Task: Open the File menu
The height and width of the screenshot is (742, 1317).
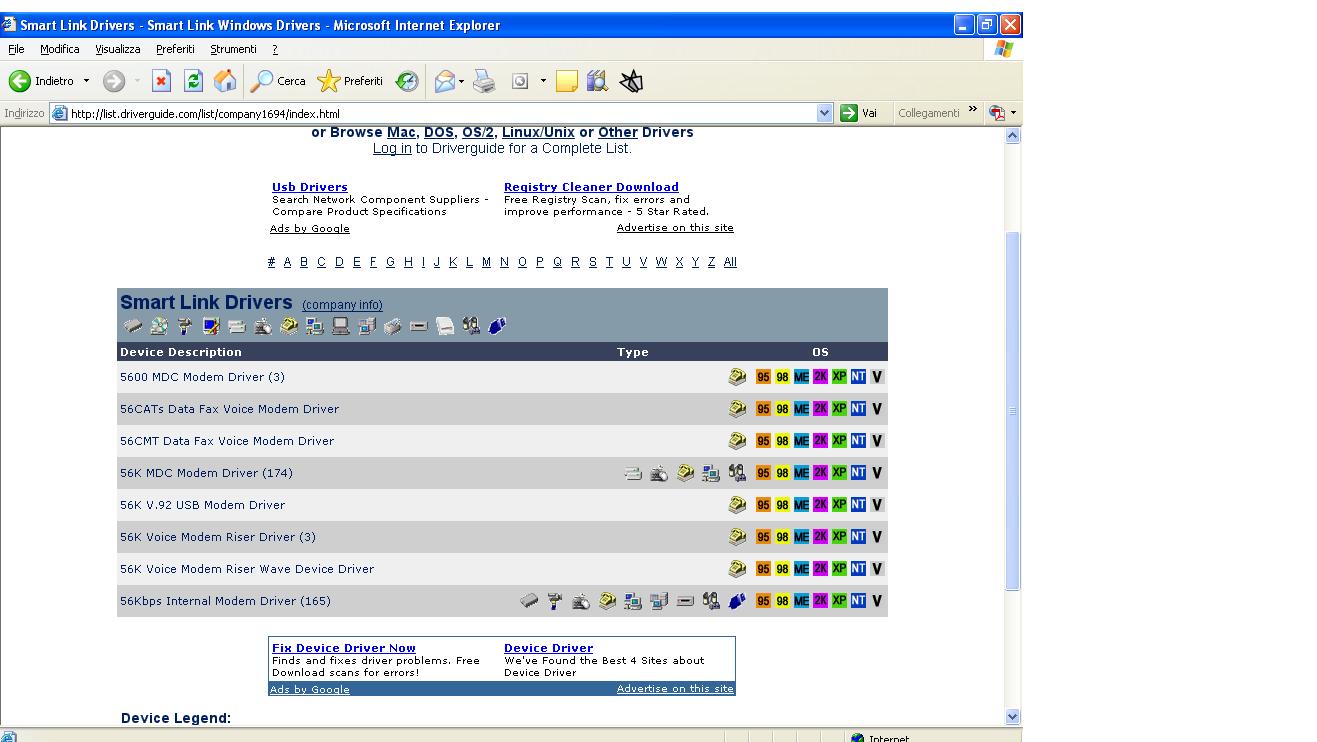Action: 16,49
